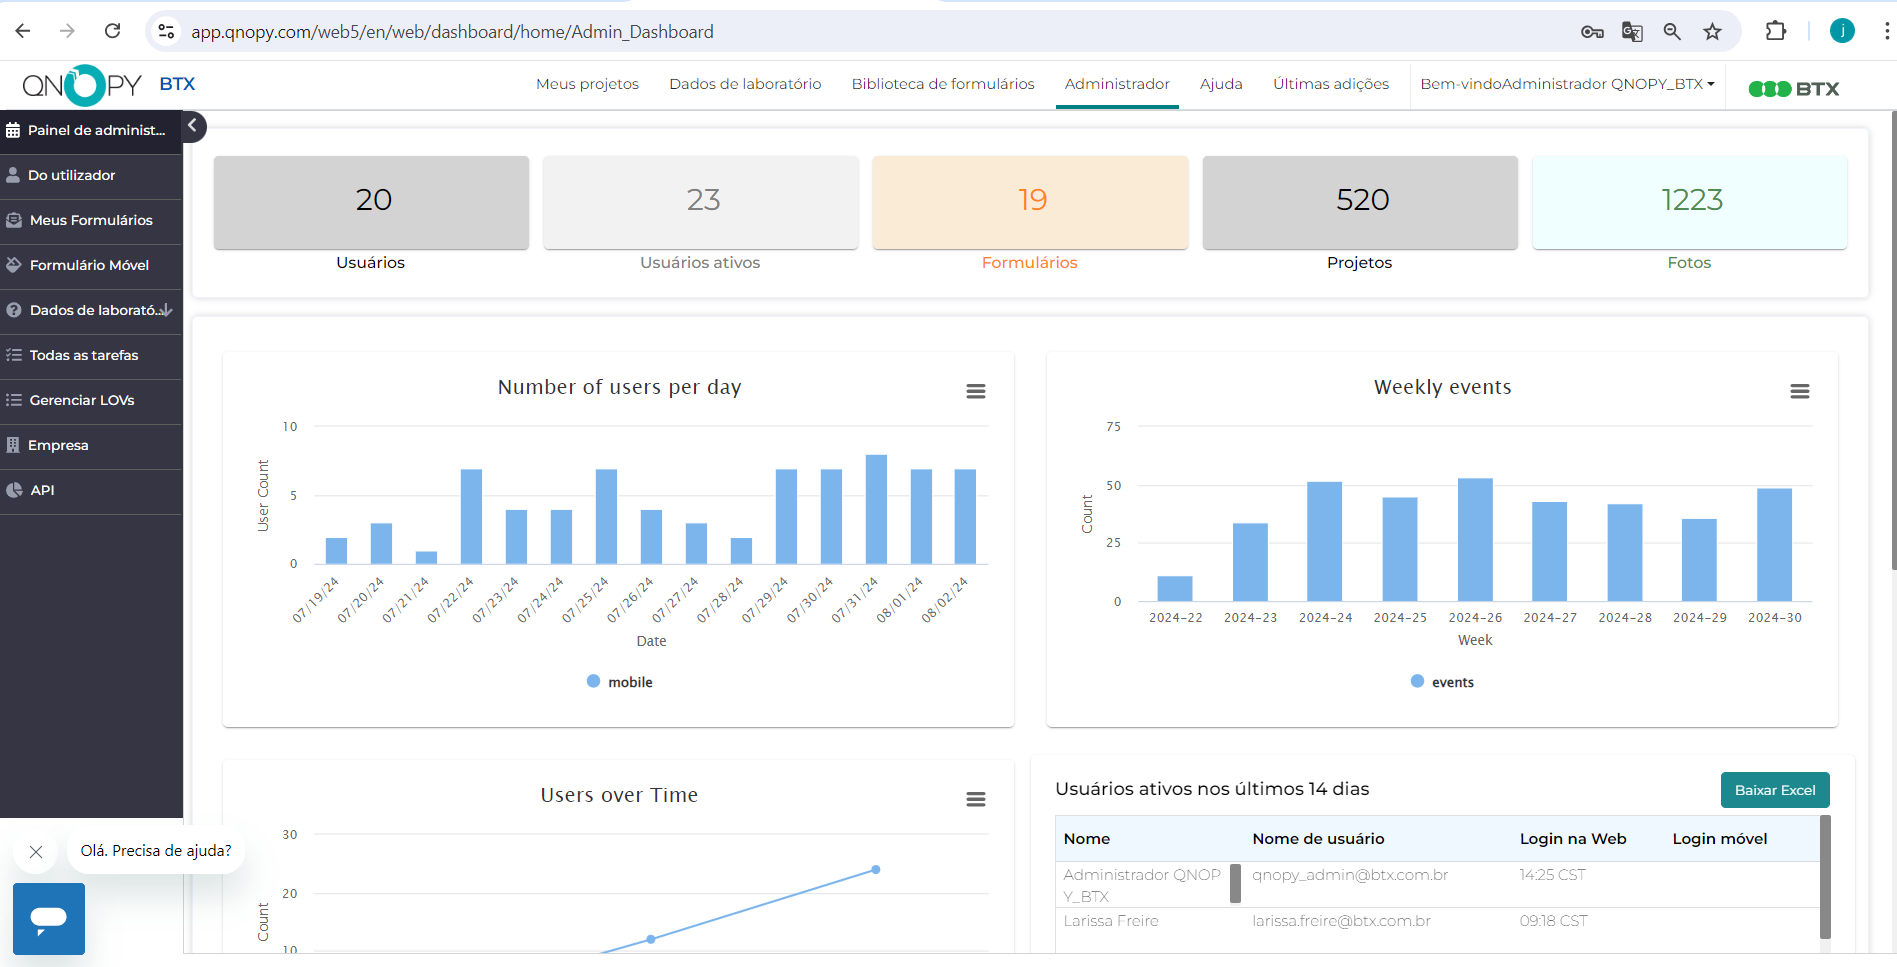
Task: Click the Baixar Excel button
Action: 1775,789
